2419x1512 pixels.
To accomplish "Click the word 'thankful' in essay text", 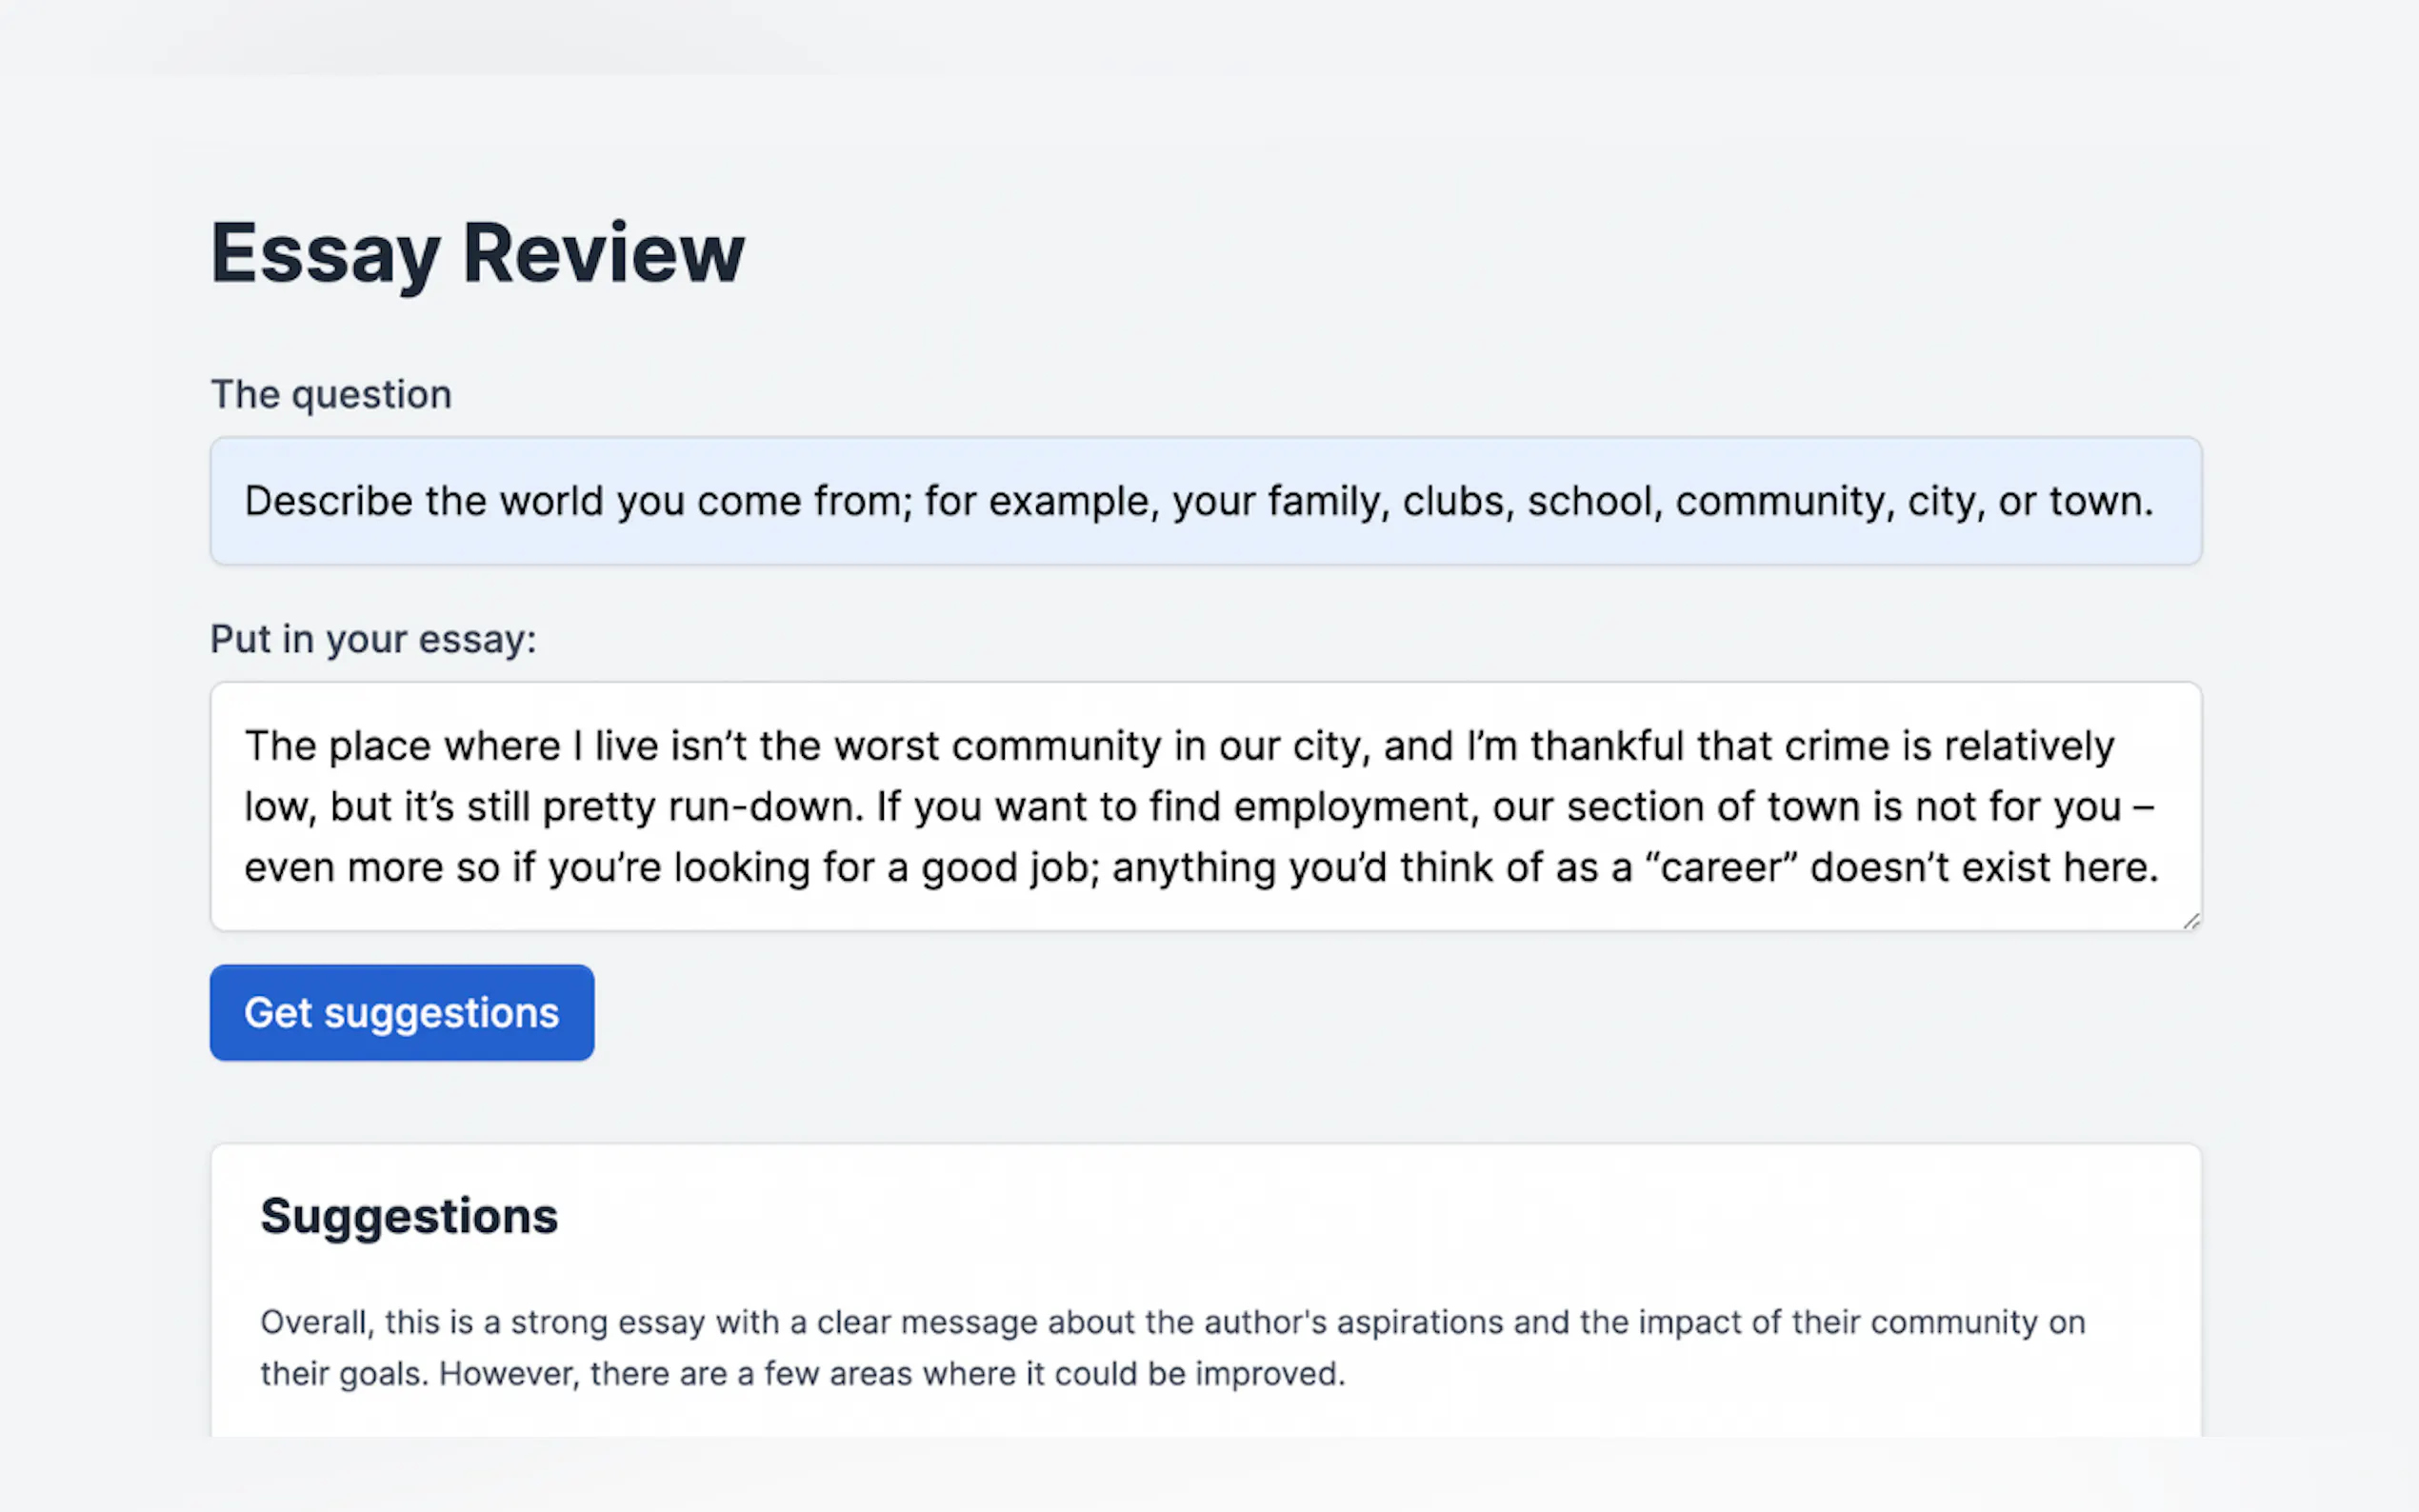I will click(1607, 746).
